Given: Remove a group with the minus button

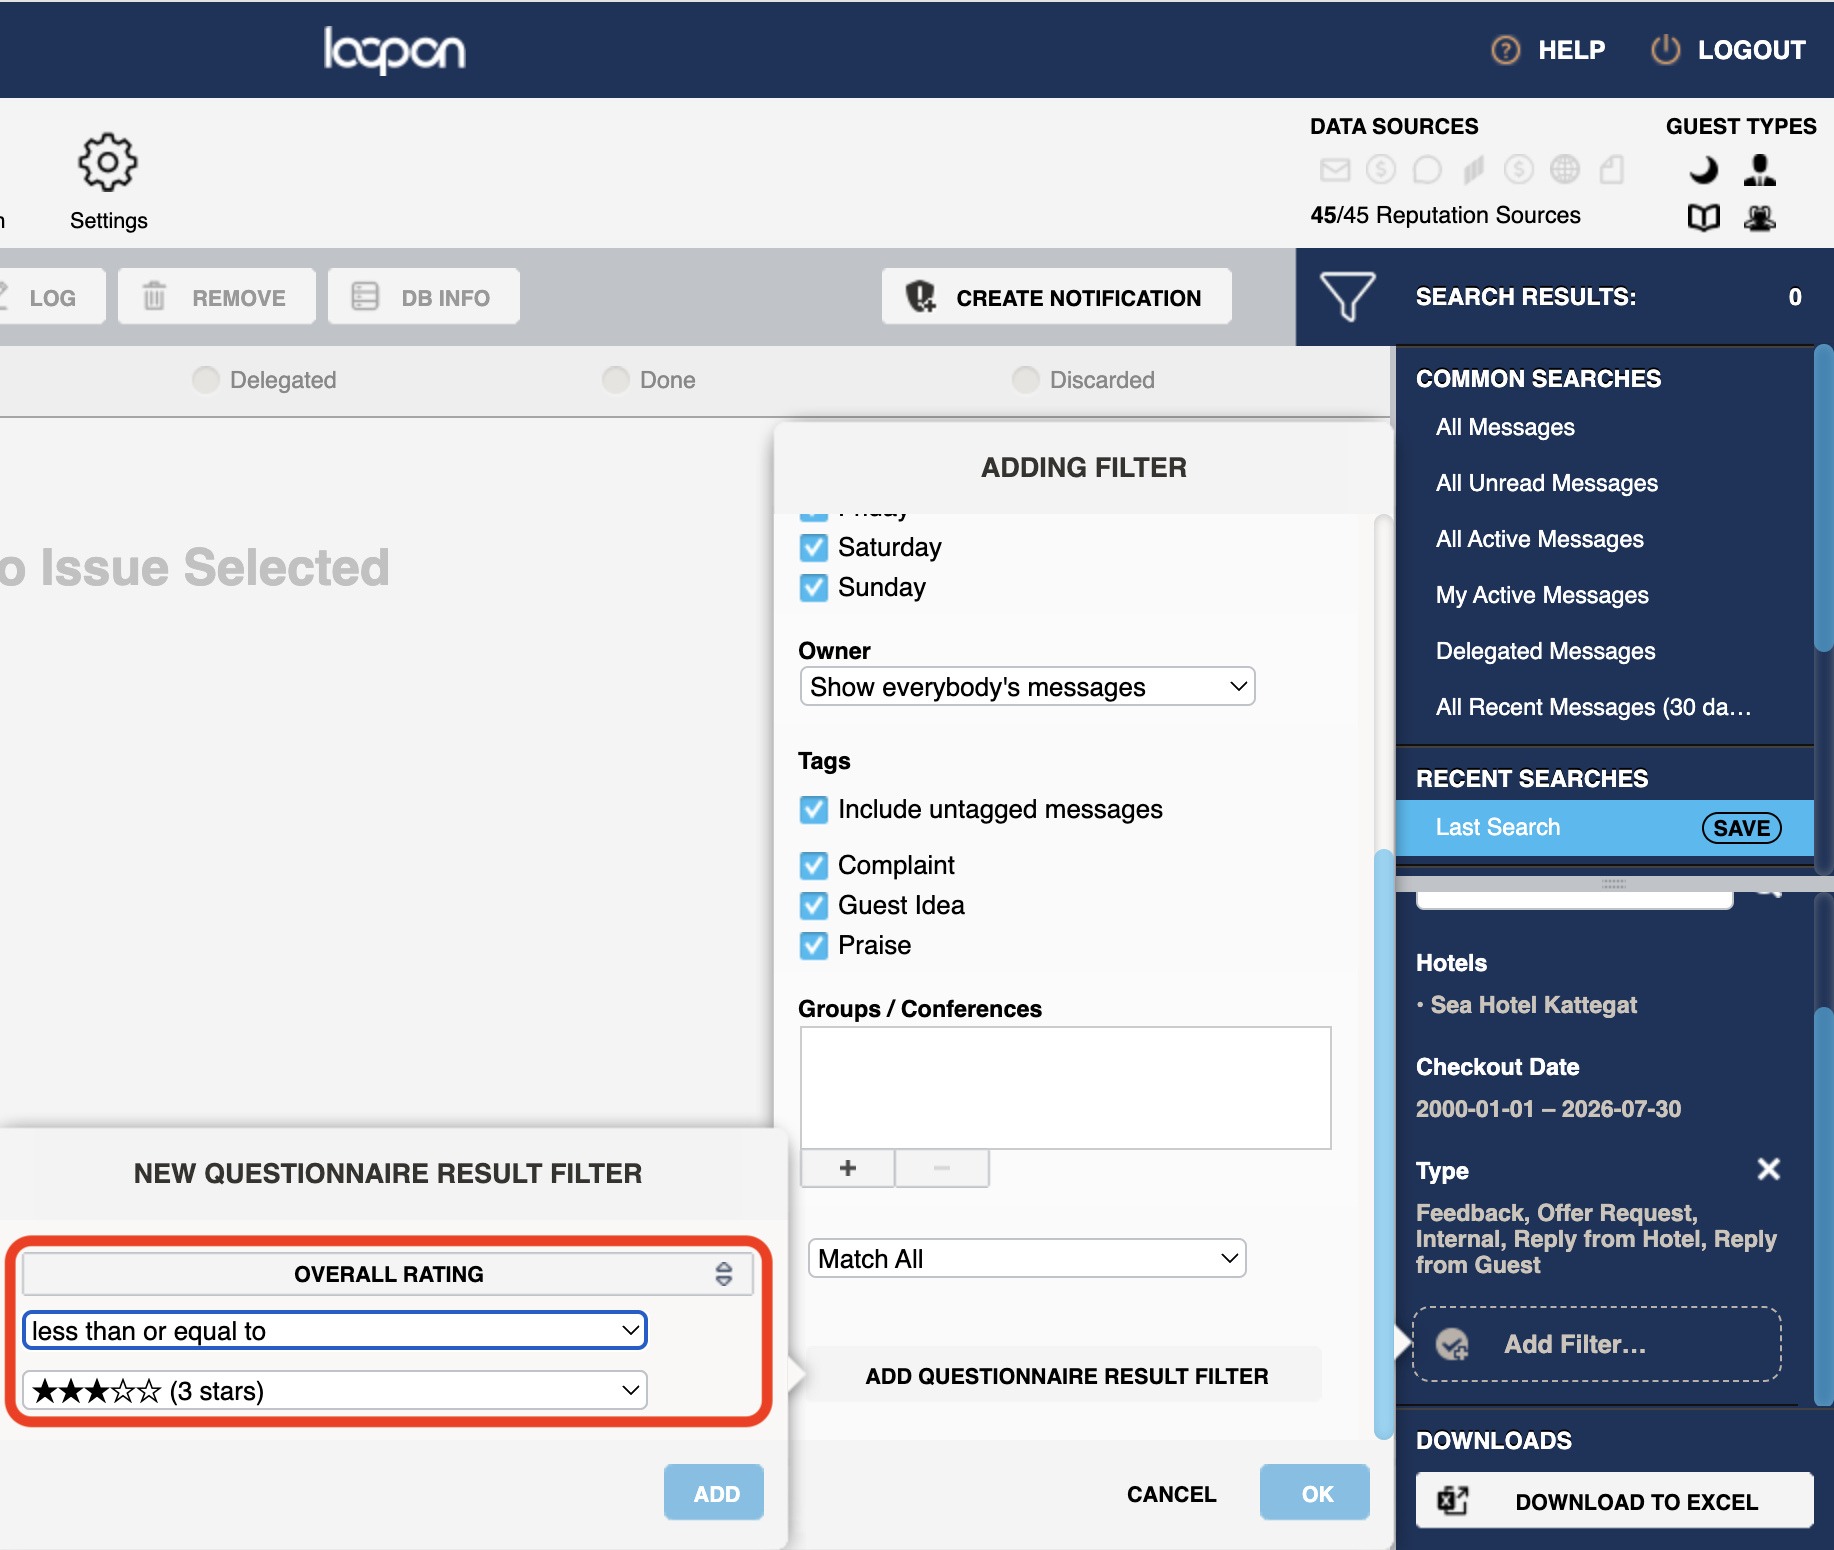Looking at the screenshot, I should coord(942,1168).
